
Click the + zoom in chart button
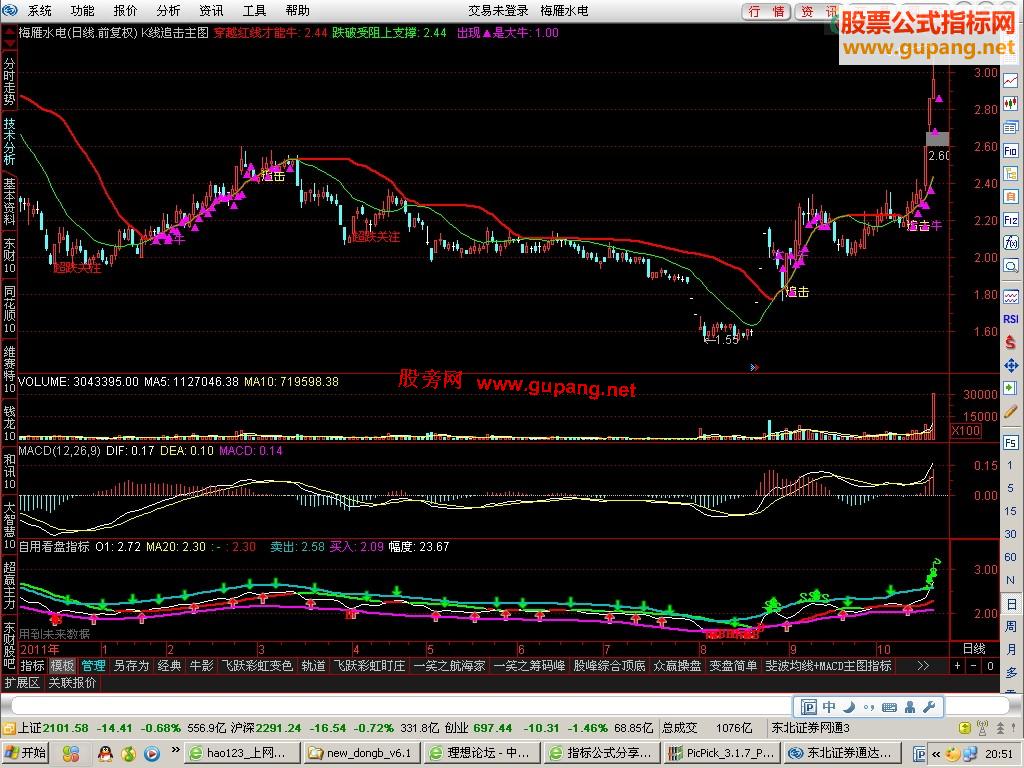click(957, 666)
